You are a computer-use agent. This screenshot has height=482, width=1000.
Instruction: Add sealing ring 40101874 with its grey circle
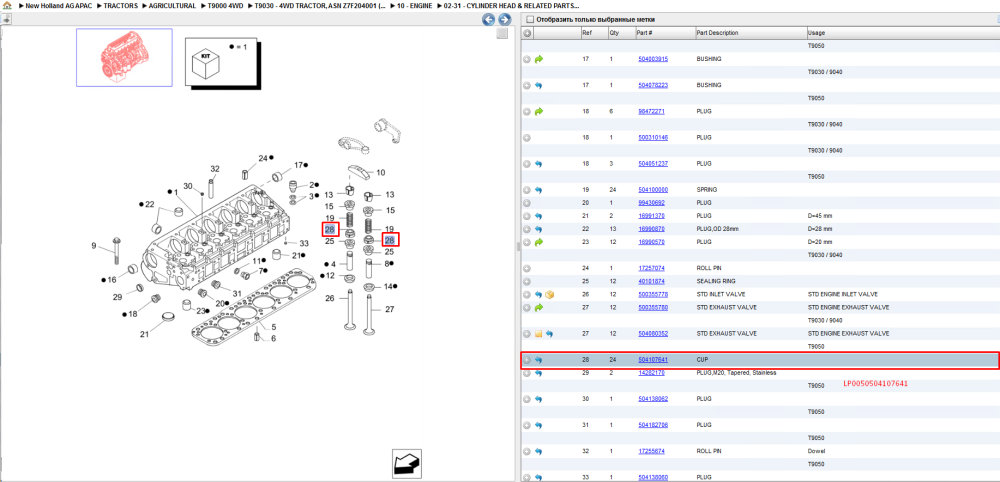tap(527, 281)
